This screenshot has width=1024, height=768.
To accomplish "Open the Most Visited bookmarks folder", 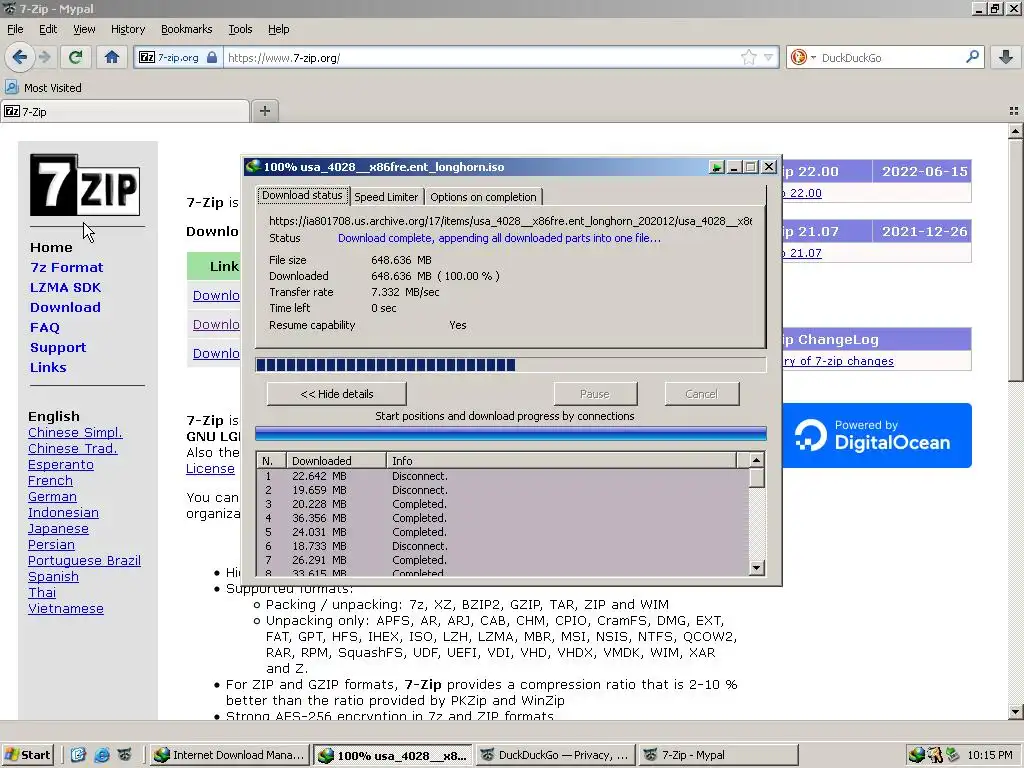I will (44, 88).
